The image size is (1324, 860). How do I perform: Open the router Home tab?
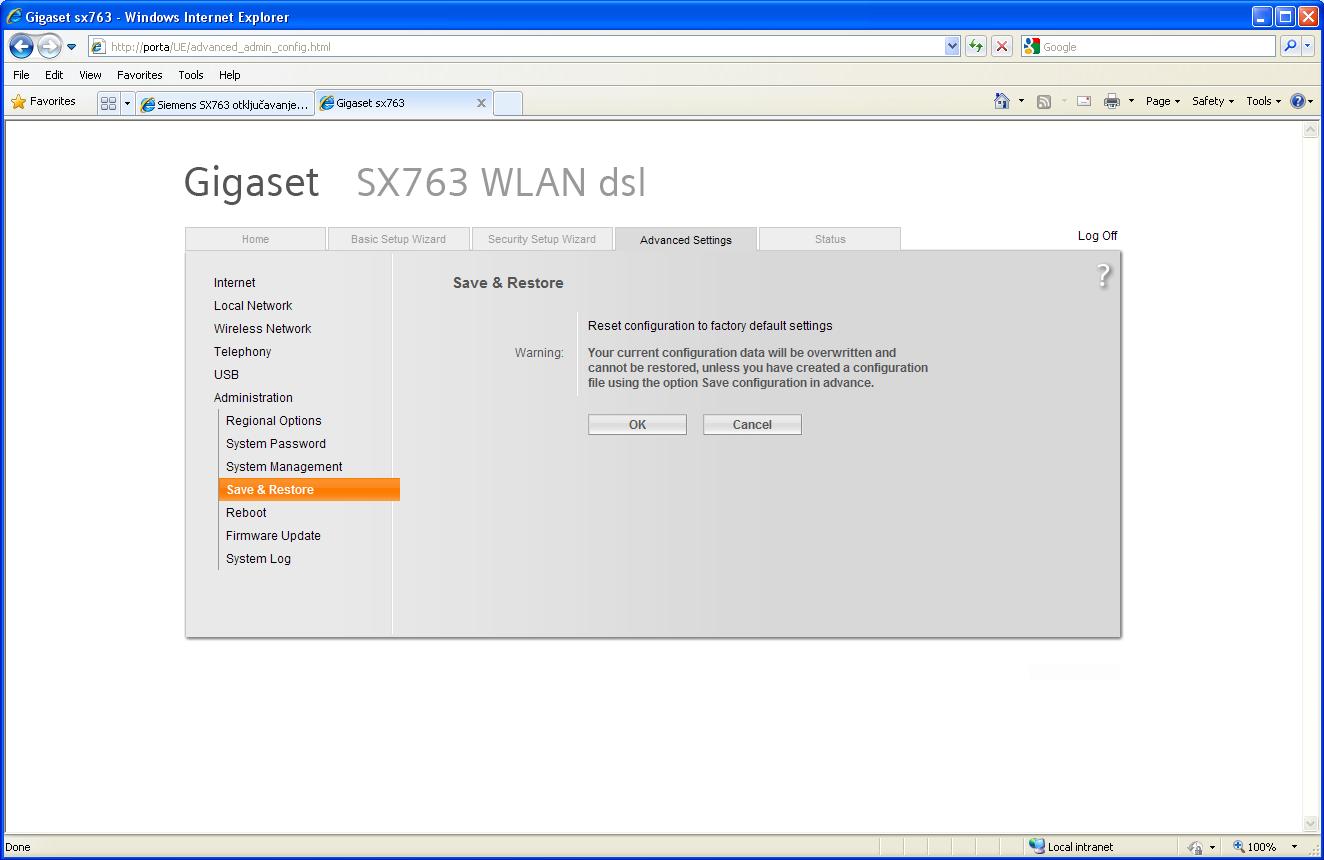(255, 239)
